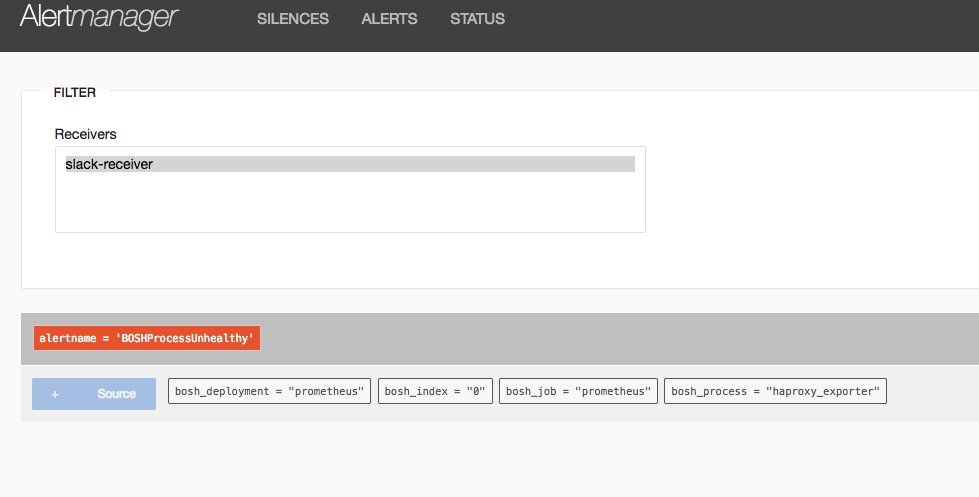Image resolution: width=979 pixels, height=497 pixels.
Task: Click the bosh_index = "0" label
Action: 435,391
